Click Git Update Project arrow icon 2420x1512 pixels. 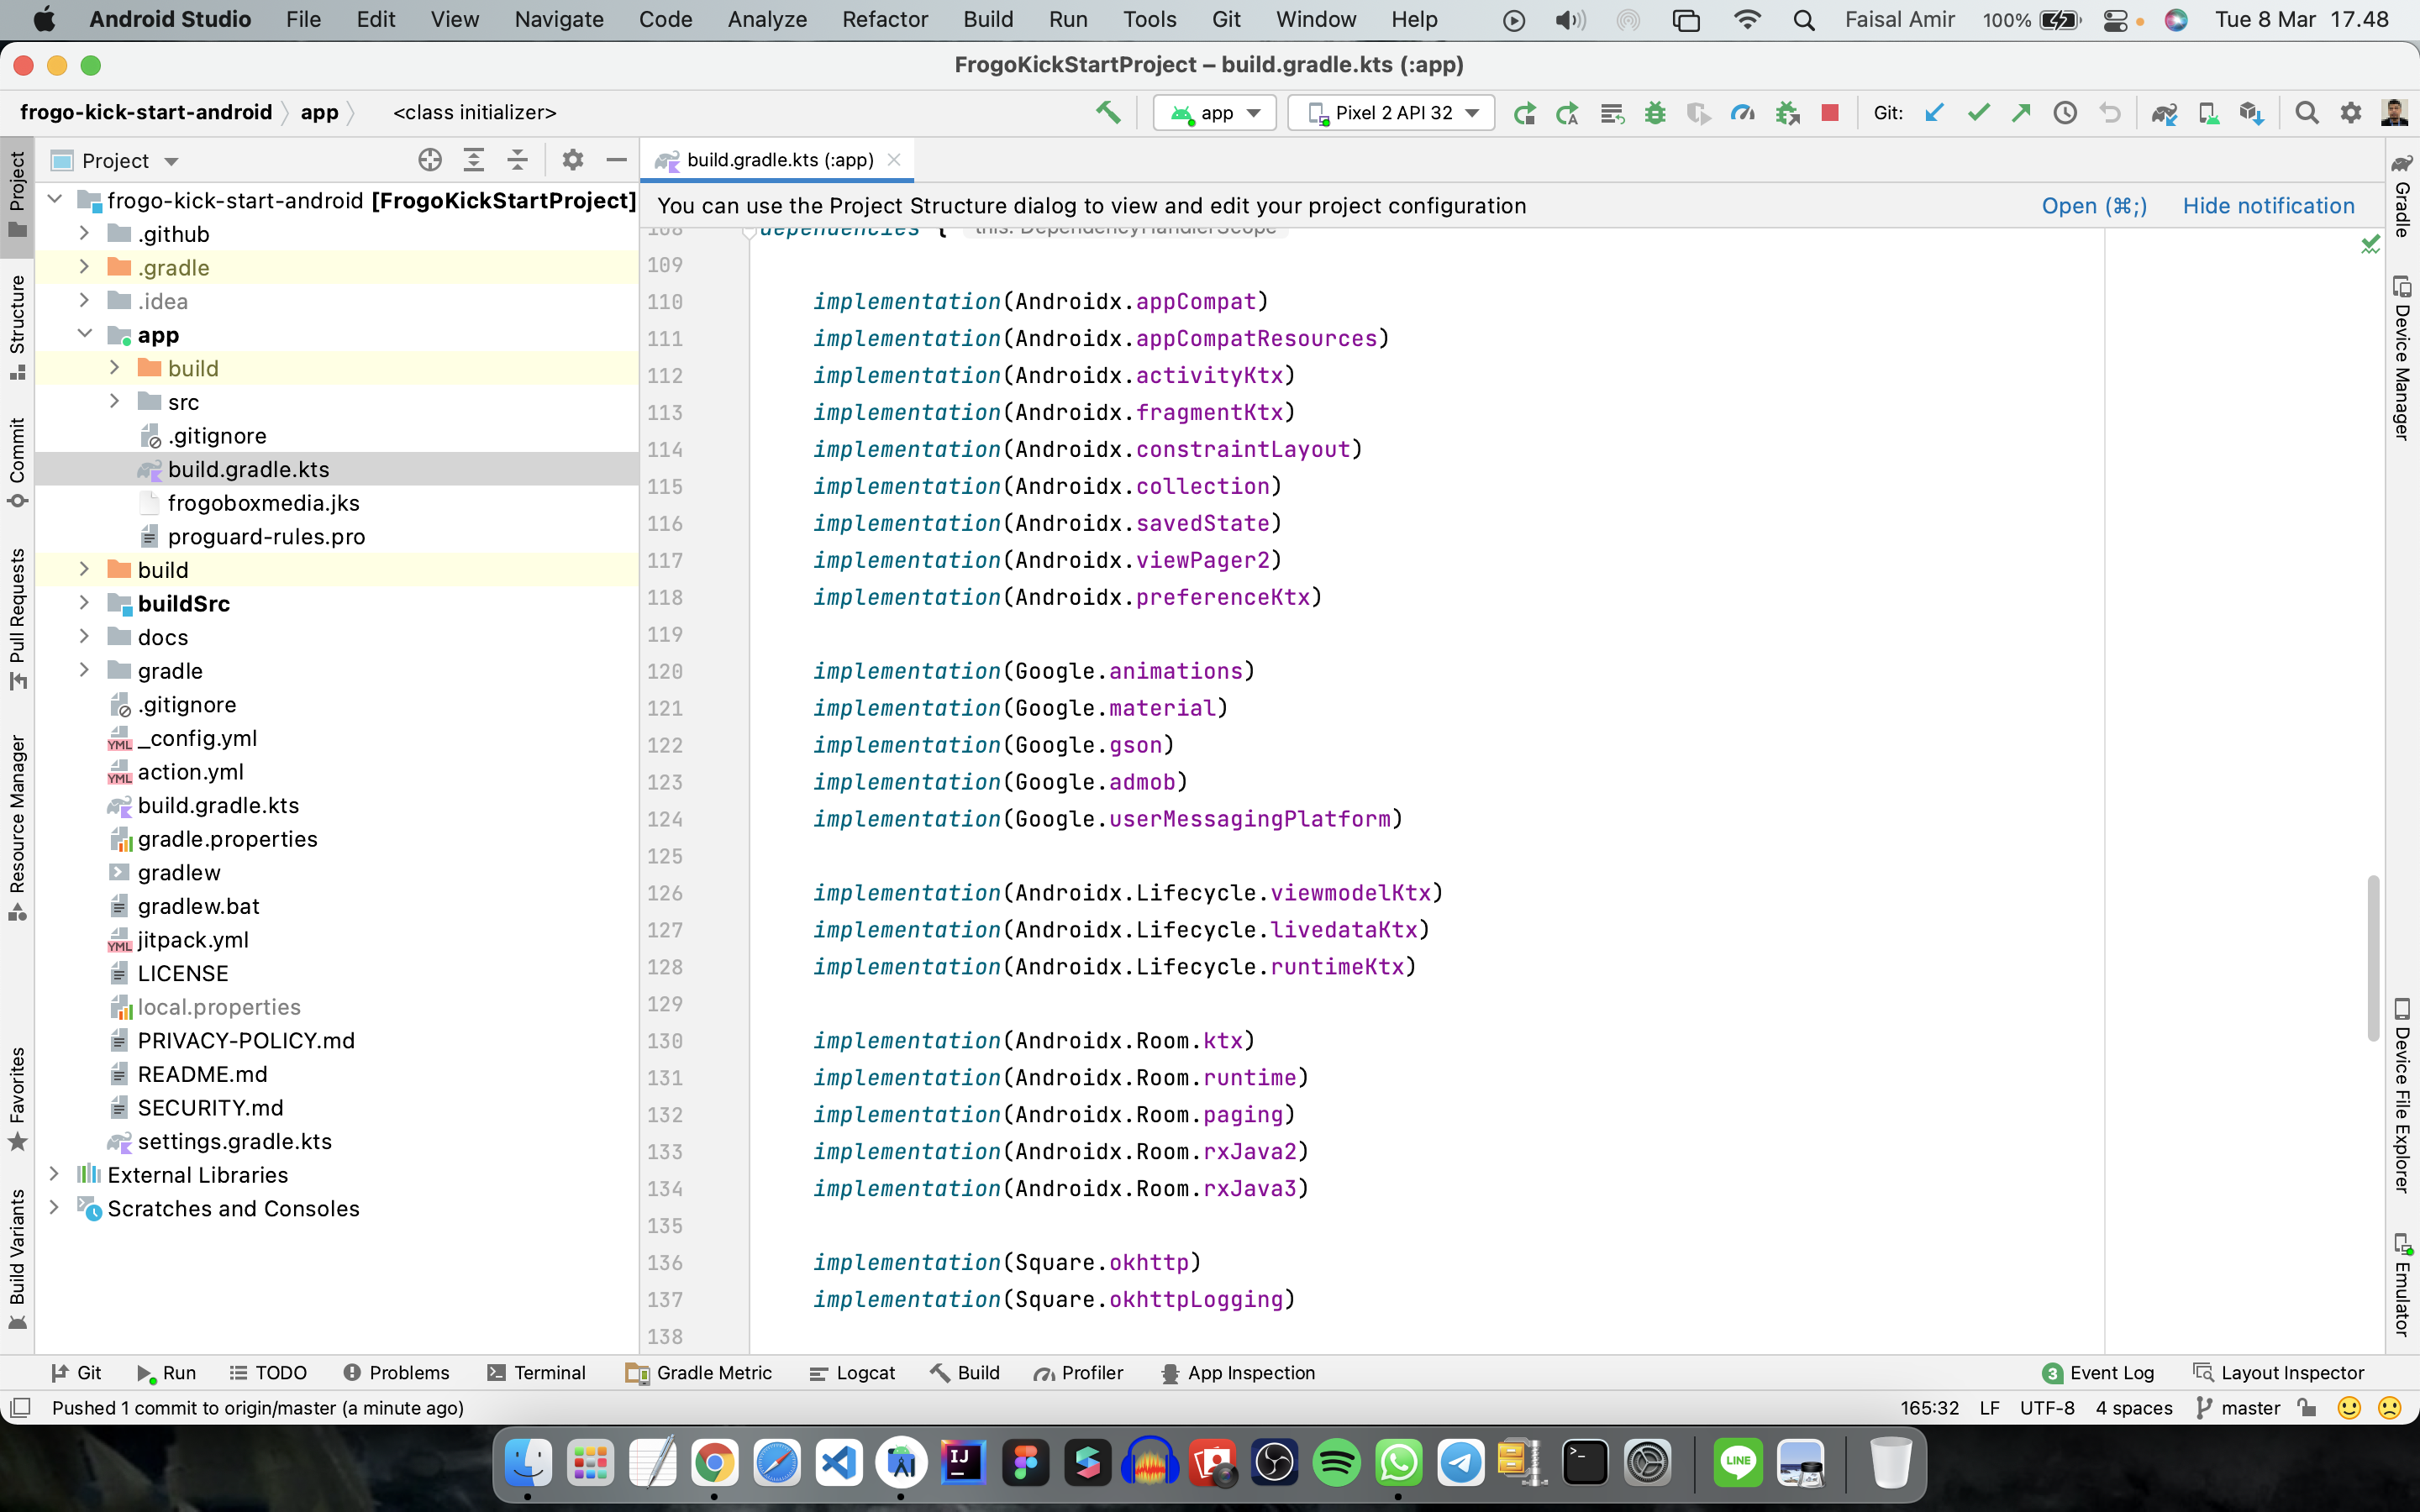[1934, 113]
